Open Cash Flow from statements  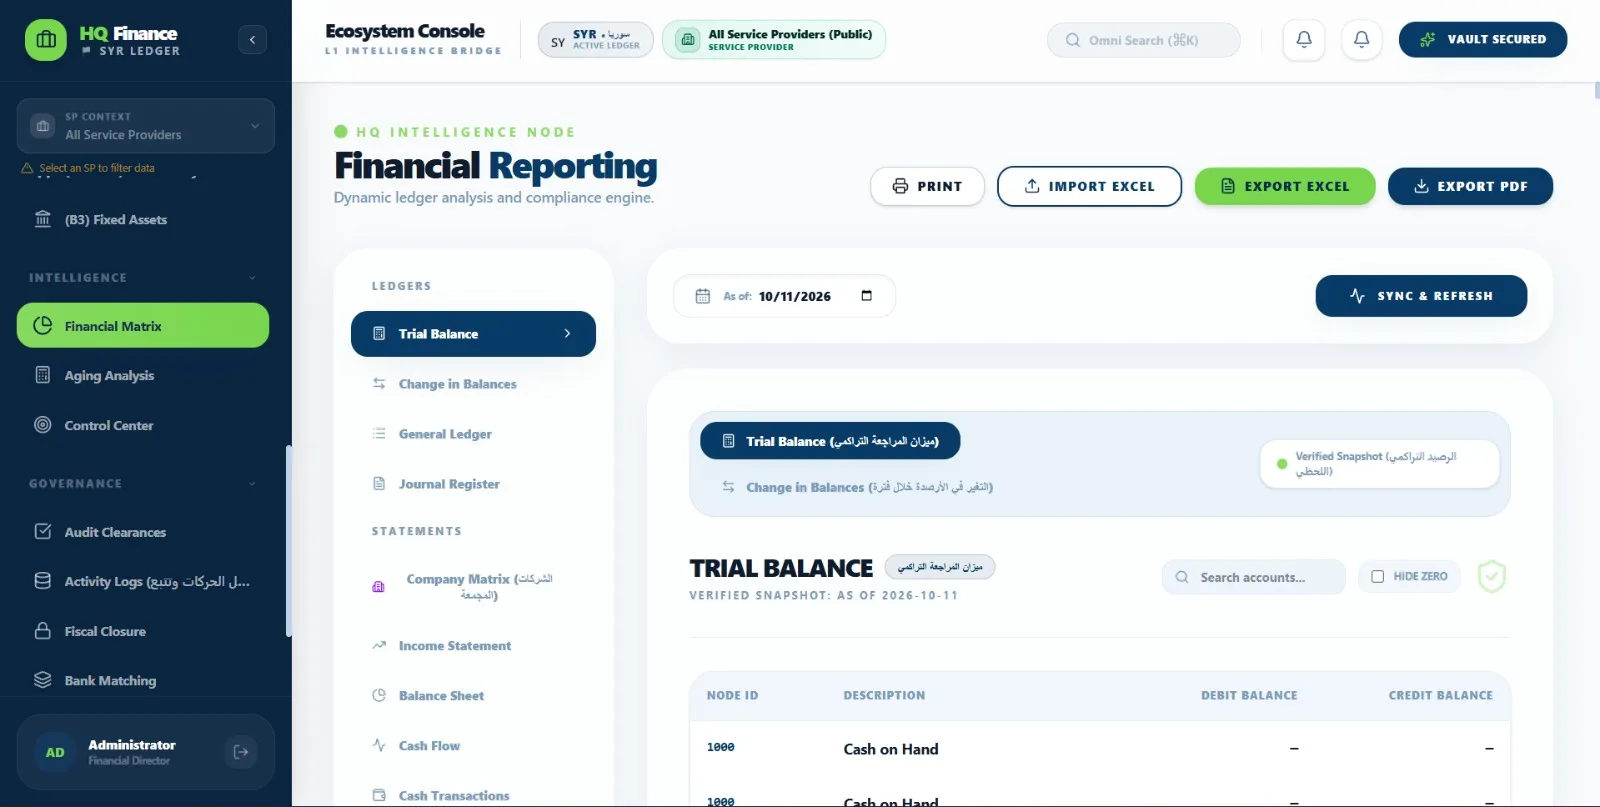(x=473, y=746)
